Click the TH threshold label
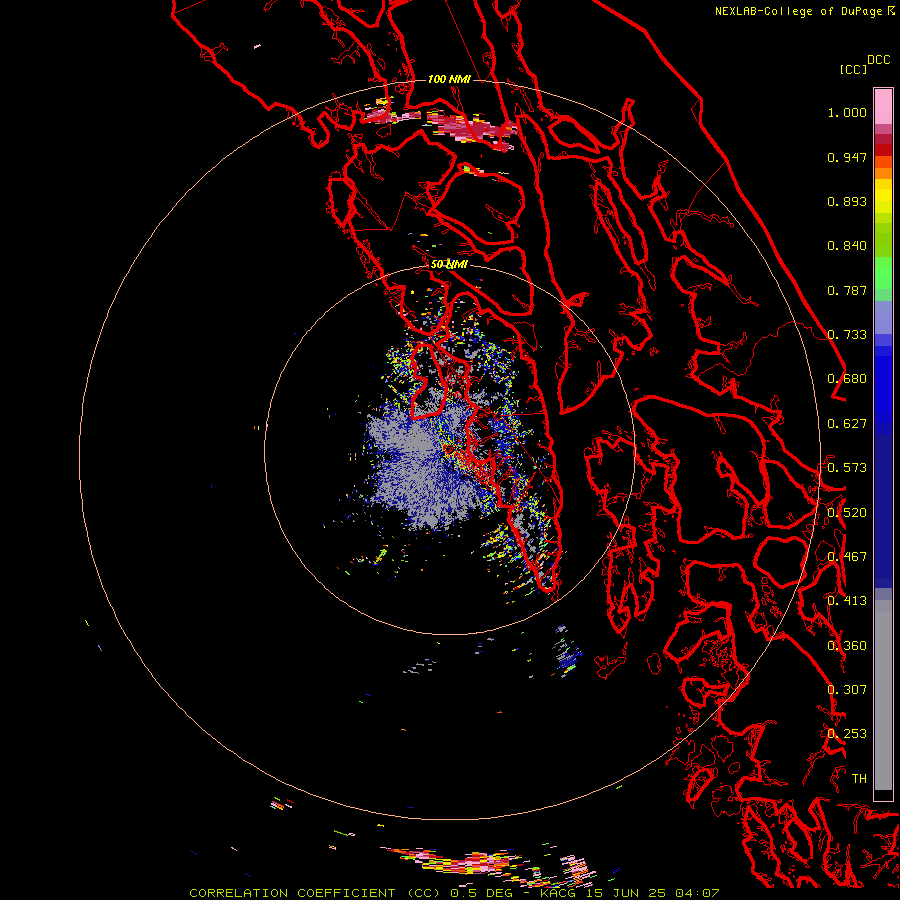This screenshot has height=900, width=900. point(859,779)
